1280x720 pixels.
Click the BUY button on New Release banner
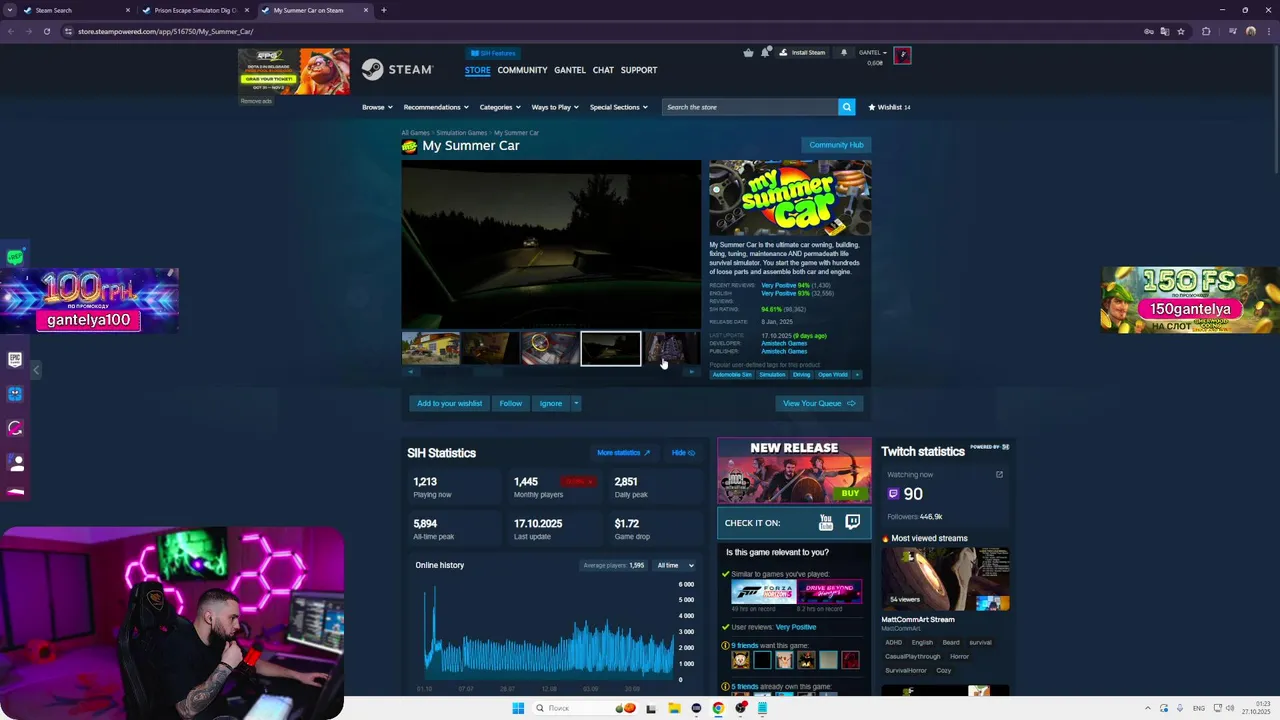click(x=850, y=493)
